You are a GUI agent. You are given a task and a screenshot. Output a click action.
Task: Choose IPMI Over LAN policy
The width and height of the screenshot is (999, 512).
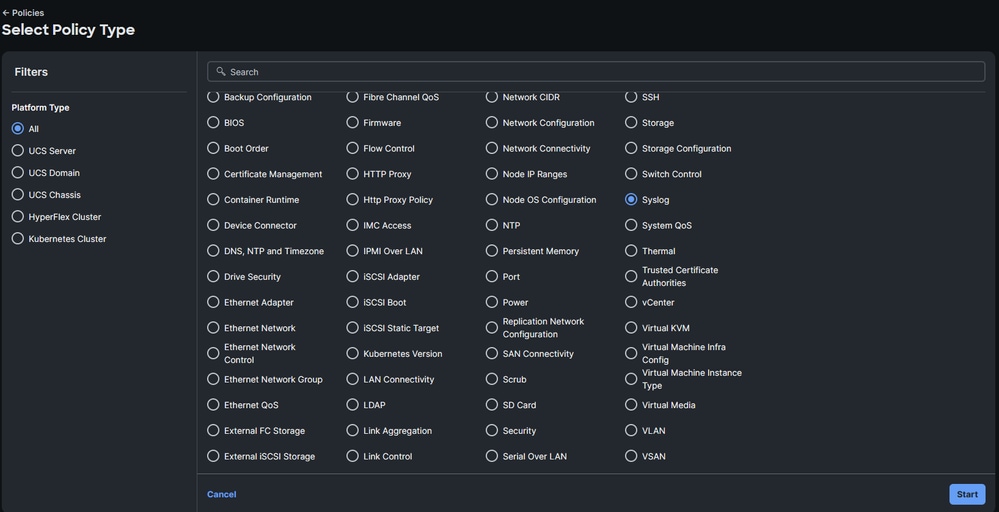coord(352,251)
